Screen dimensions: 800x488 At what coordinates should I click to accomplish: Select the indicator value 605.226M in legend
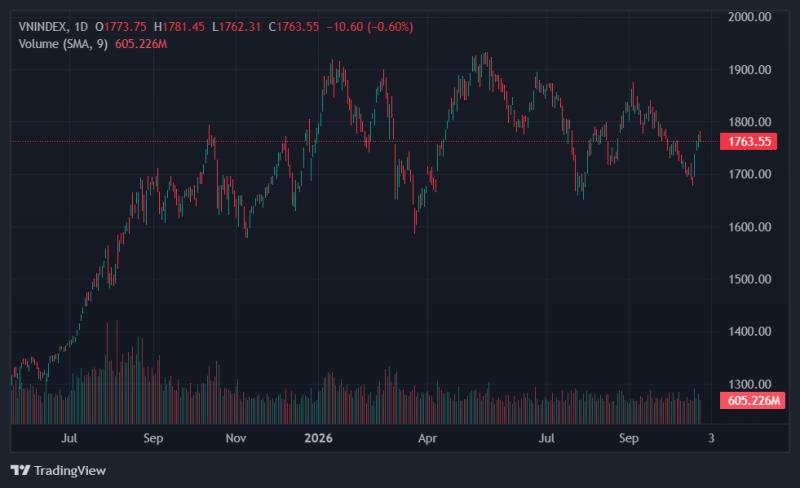pyautogui.click(x=141, y=44)
